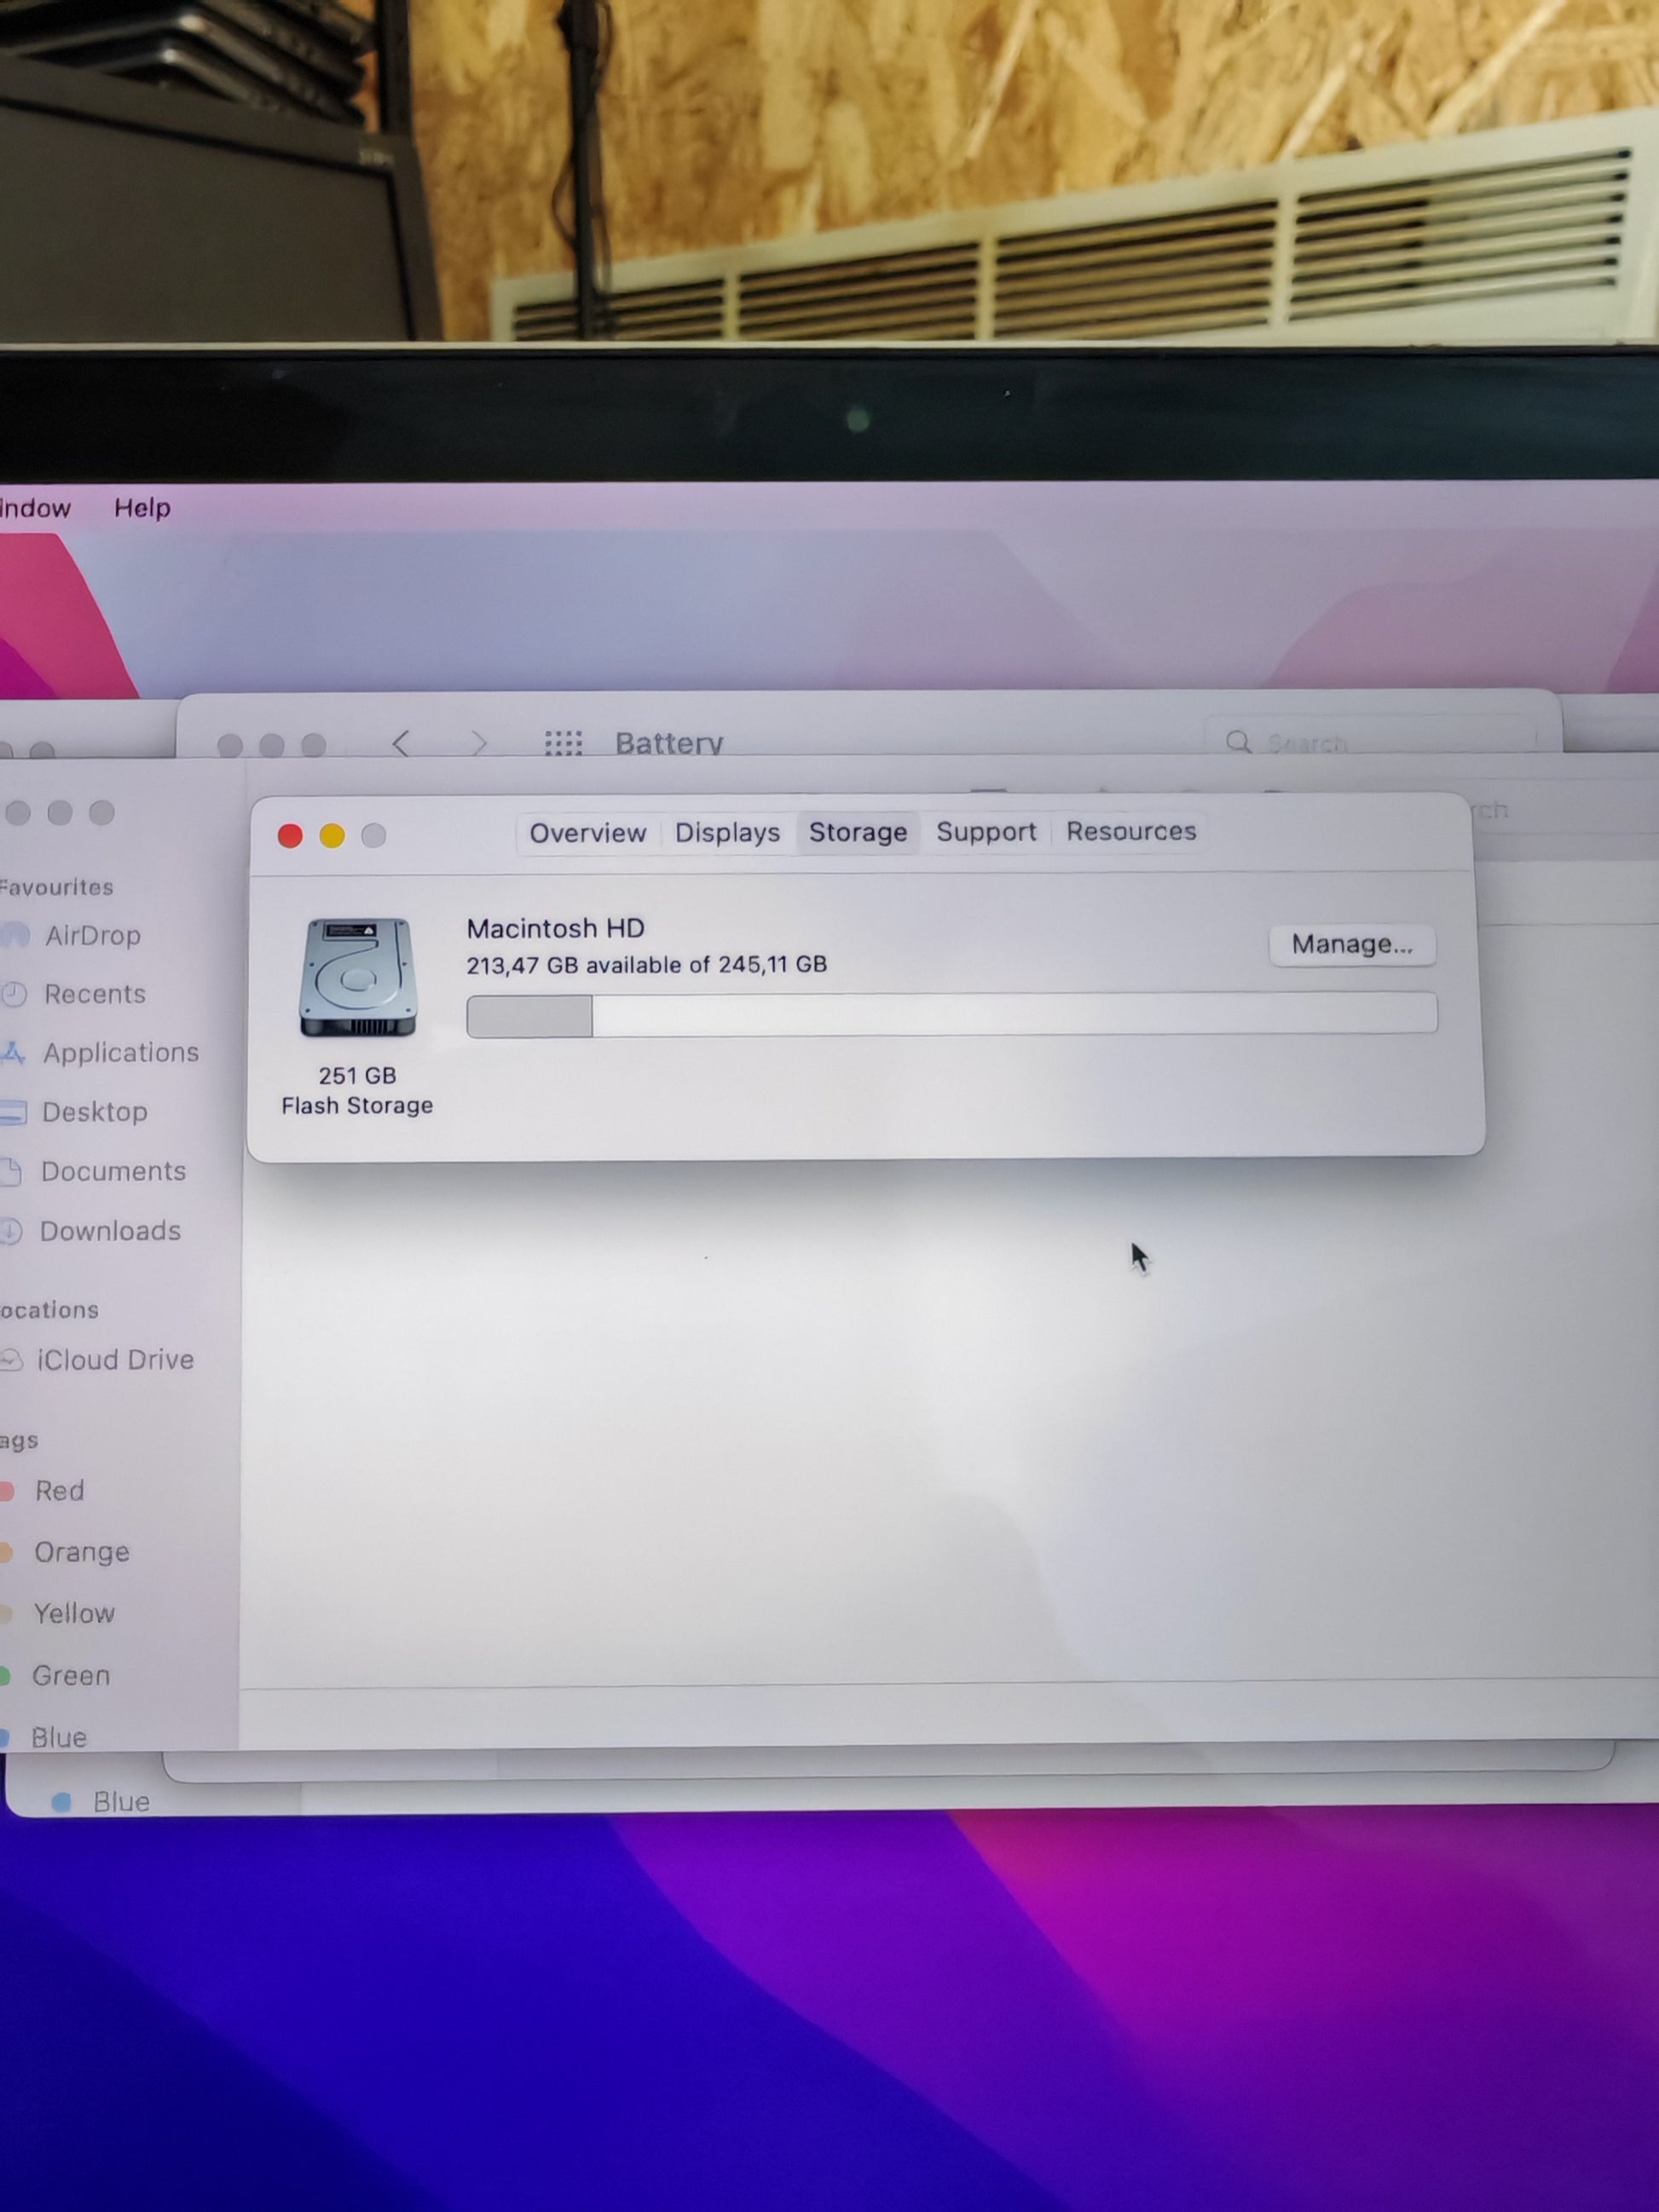Click the Macintosh HD drive icon
The width and height of the screenshot is (1659, 2212).
357,977
